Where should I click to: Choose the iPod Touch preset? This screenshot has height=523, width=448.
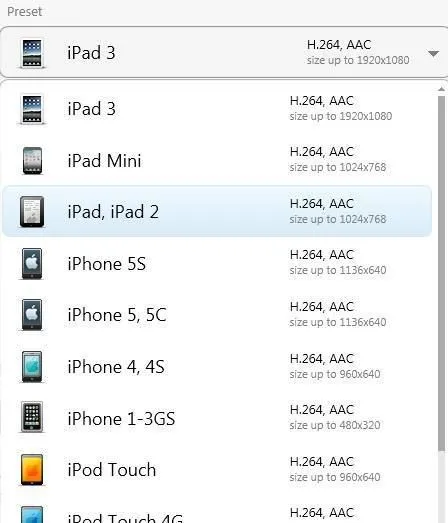click(217, 470)
